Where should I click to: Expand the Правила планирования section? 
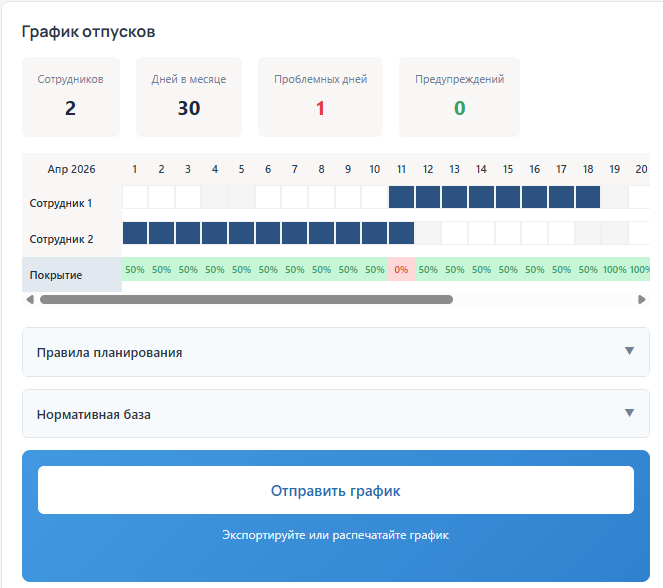[336, 352]
